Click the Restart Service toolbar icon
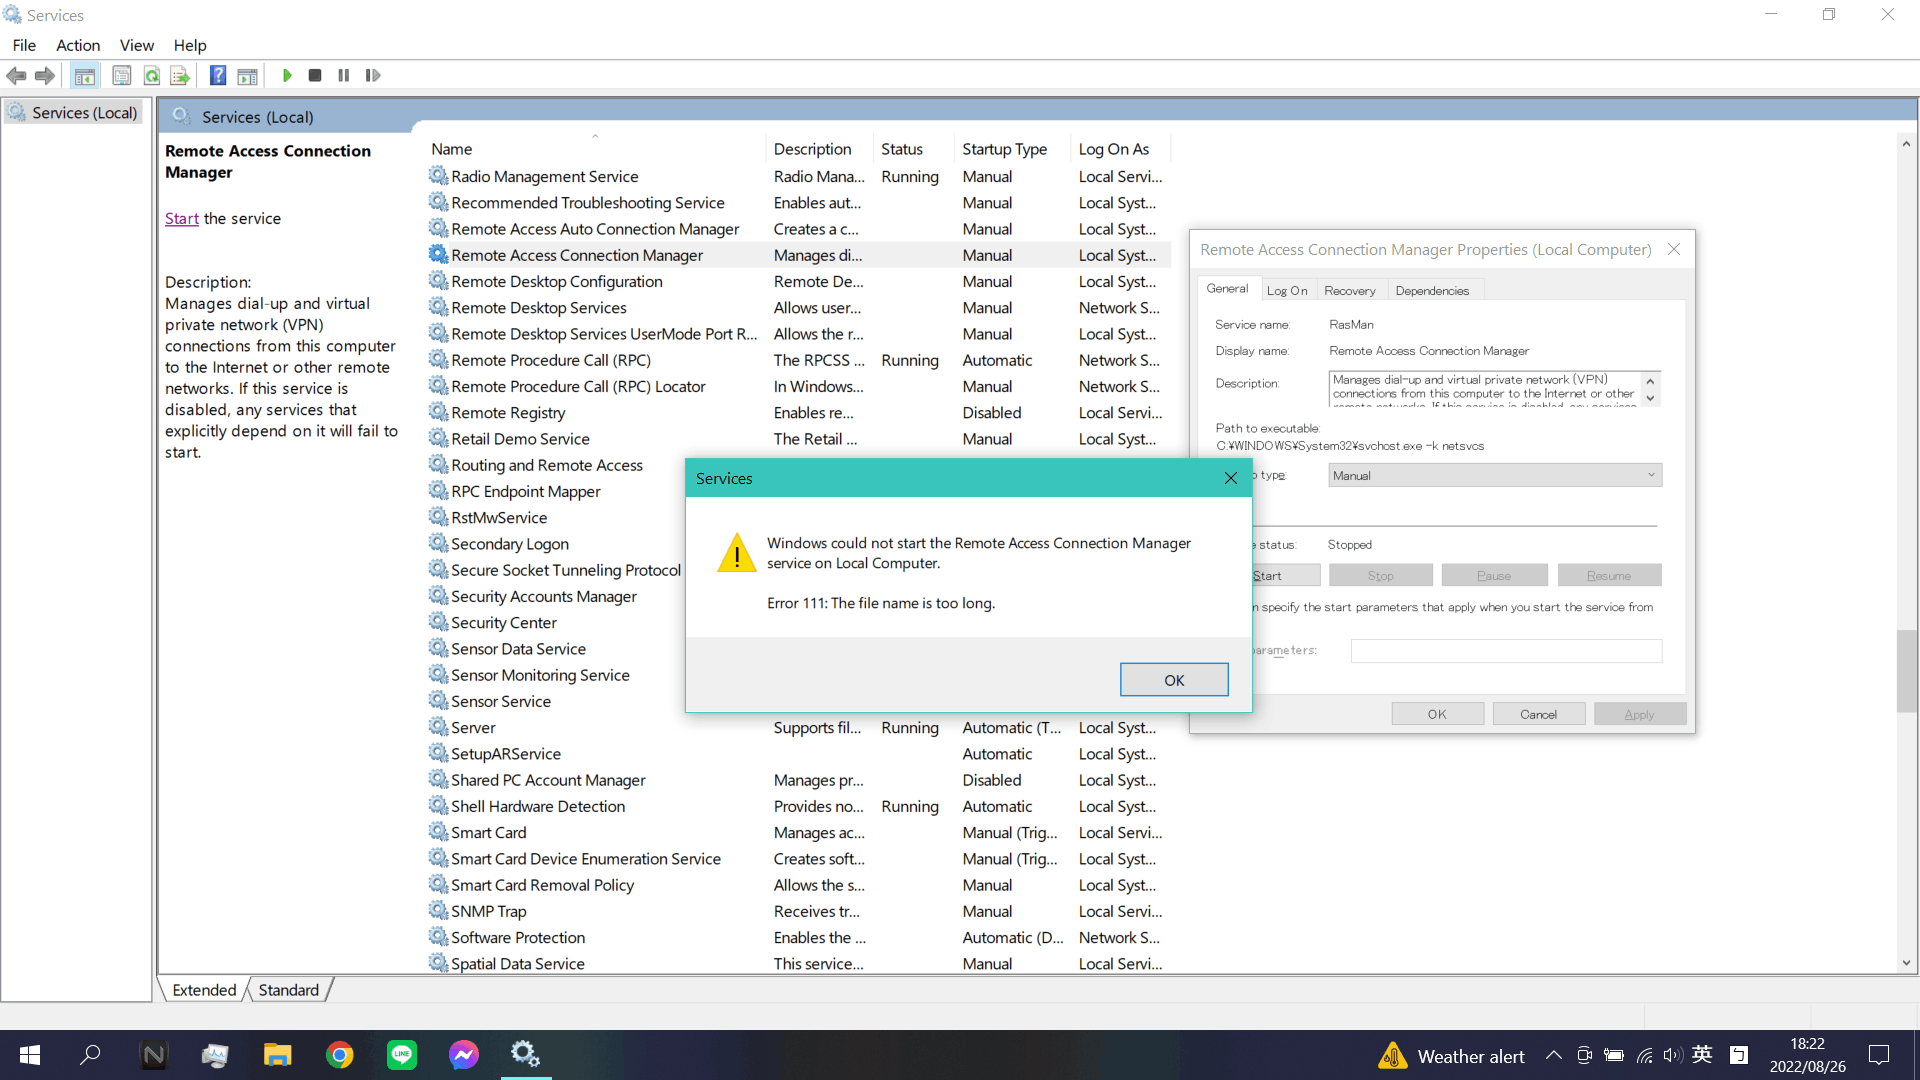The image size is (1920, 1080). click(x=373, y=75)
